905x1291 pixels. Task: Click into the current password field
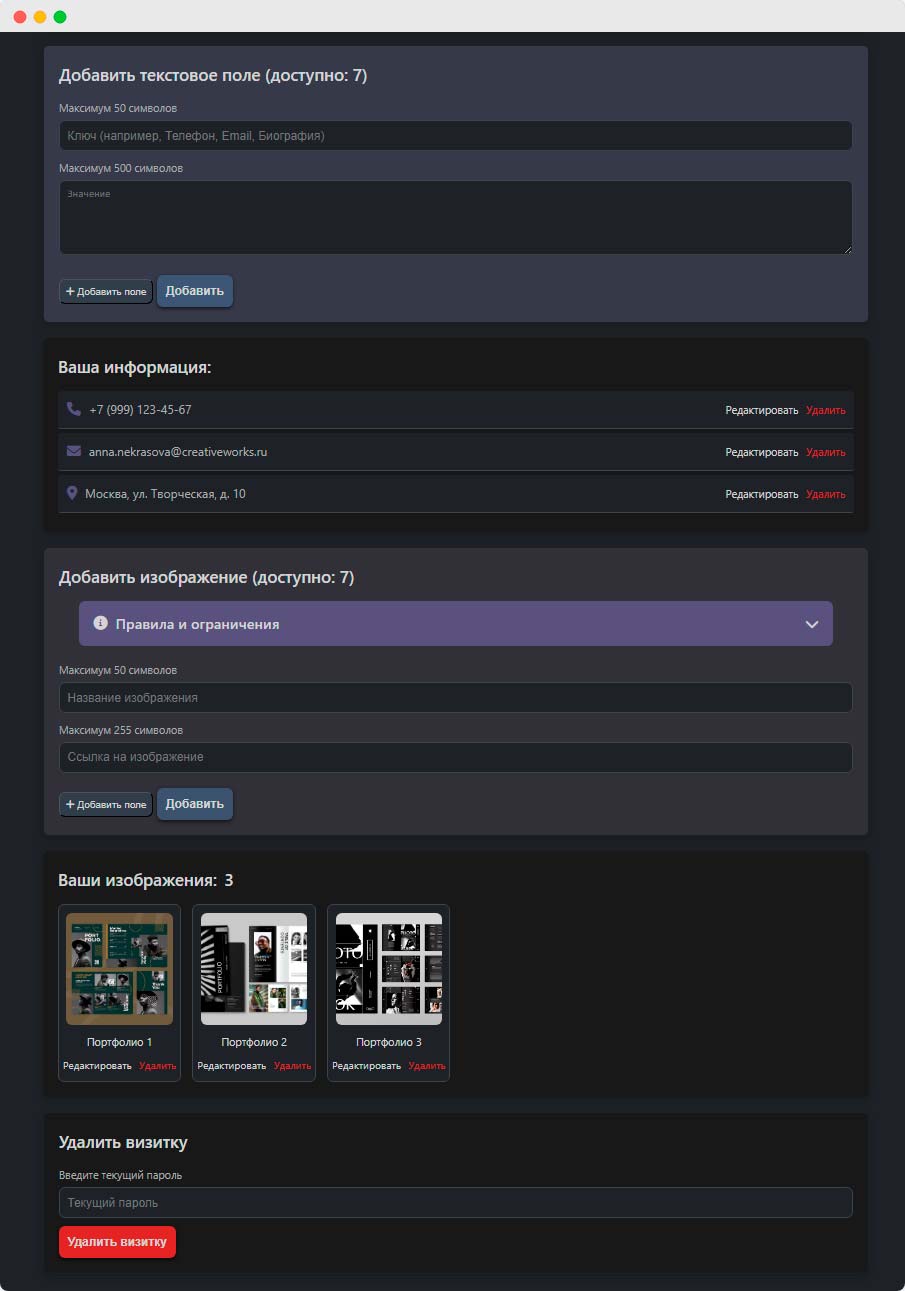pos(455,1202)
